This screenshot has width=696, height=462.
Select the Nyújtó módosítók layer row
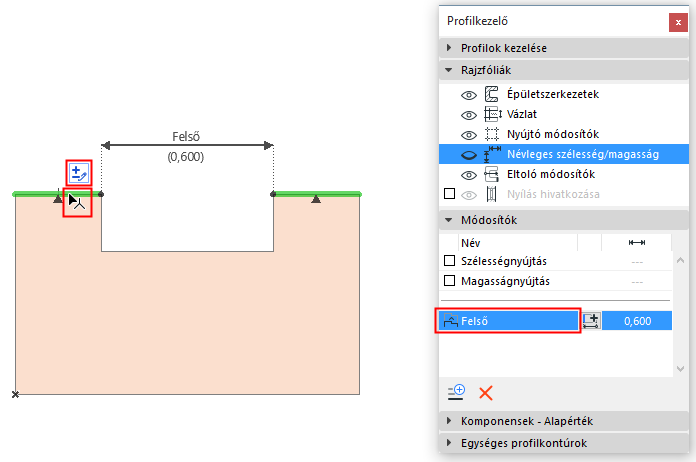564,134
